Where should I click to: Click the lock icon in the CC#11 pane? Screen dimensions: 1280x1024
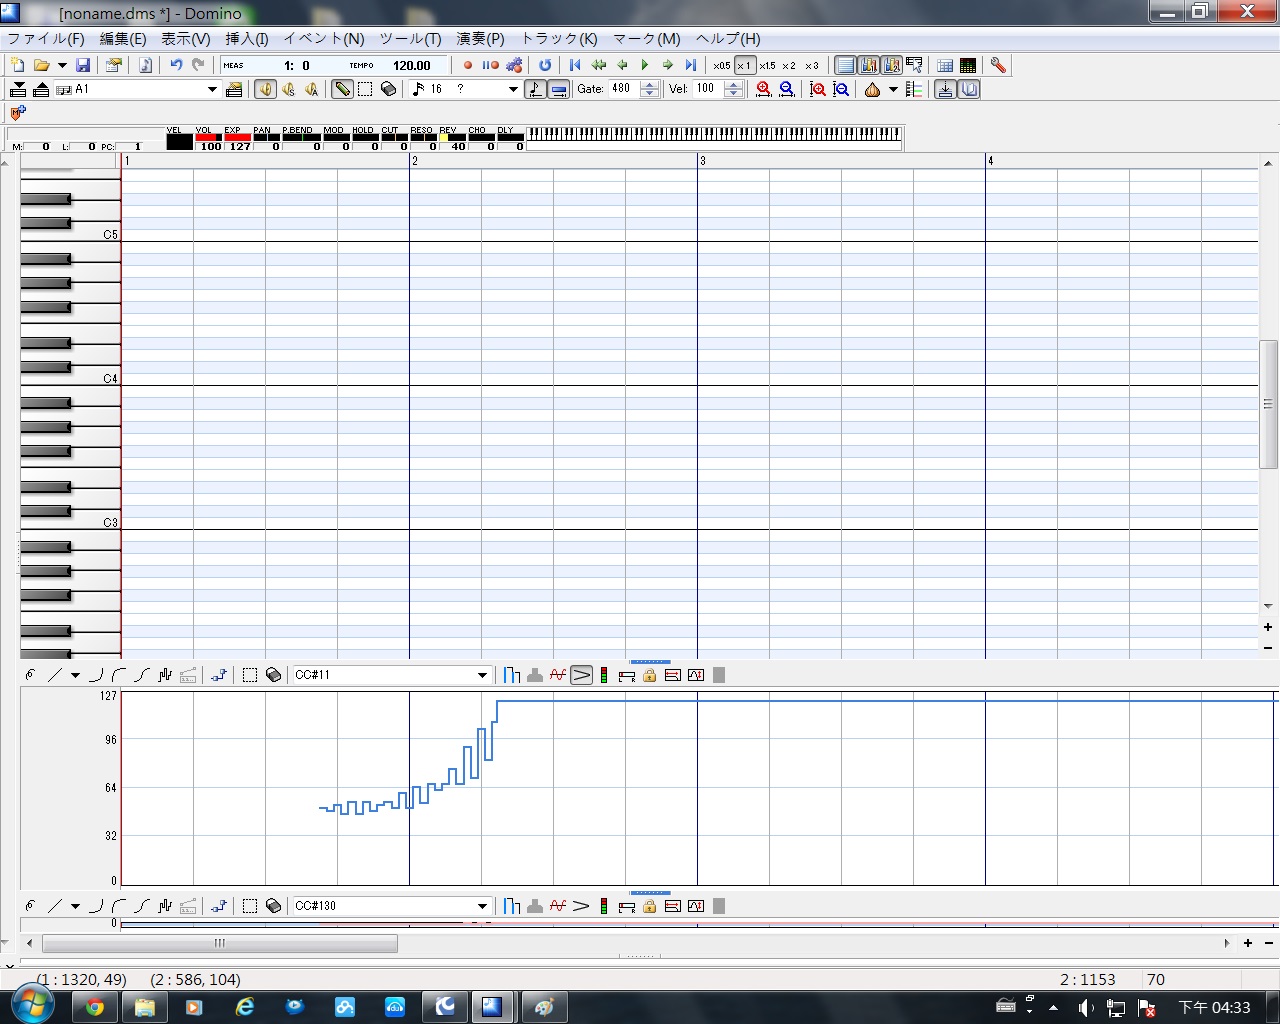tap(649, 675)
